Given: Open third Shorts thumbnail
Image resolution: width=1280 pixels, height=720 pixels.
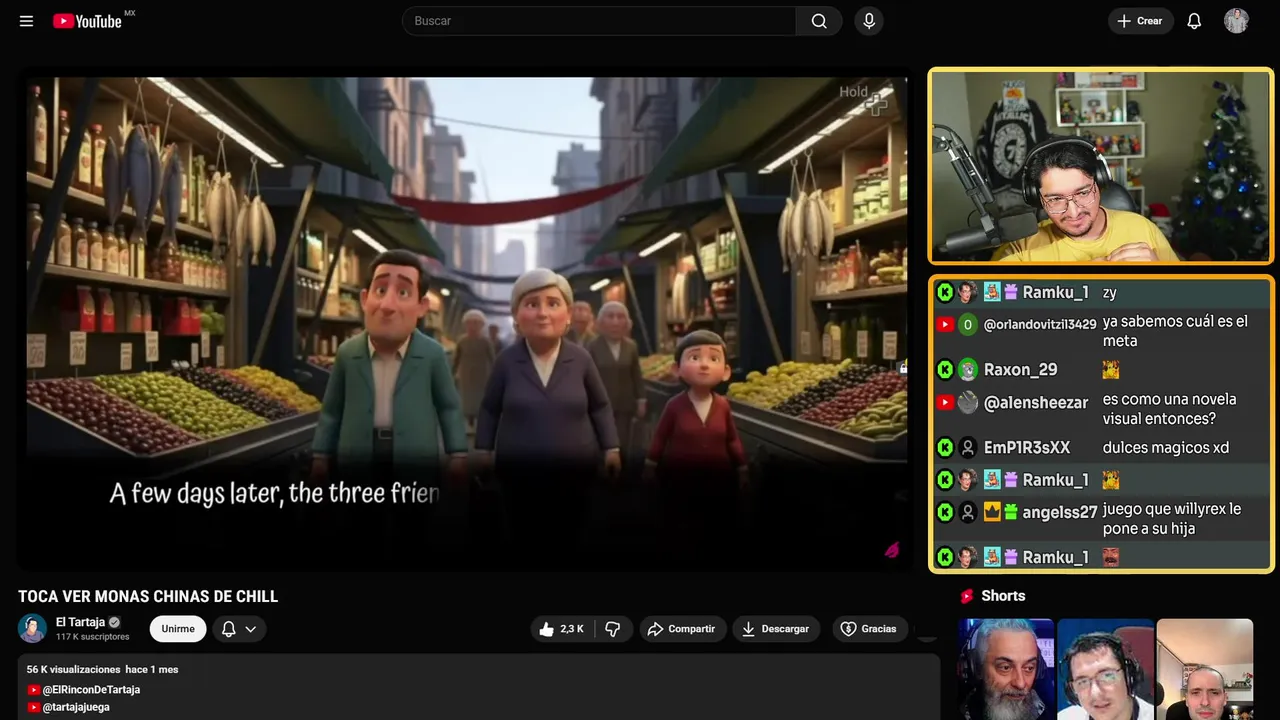Looking at the screenshot, I should coord(1204,669).
